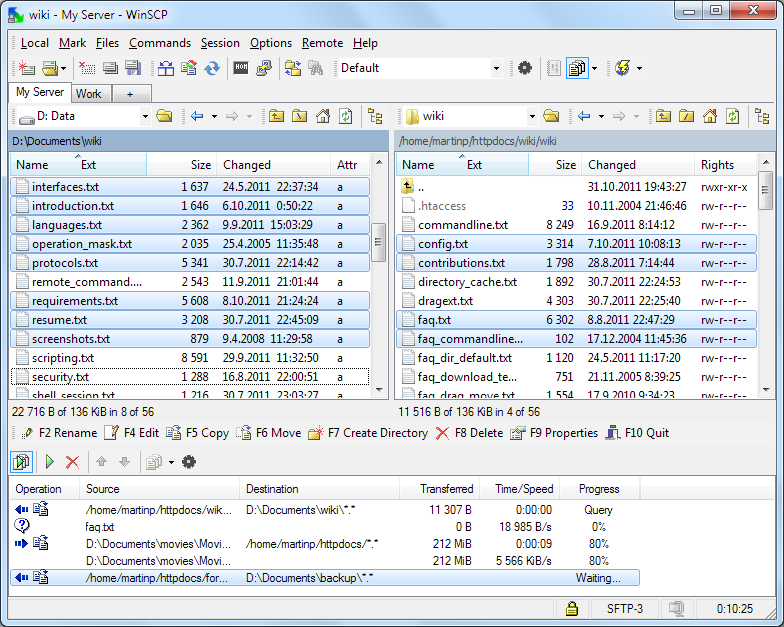The image size is (784, 627).
Task: Click the remote panel back arrow
Action: pyautogui.click(x=584, y=117)
